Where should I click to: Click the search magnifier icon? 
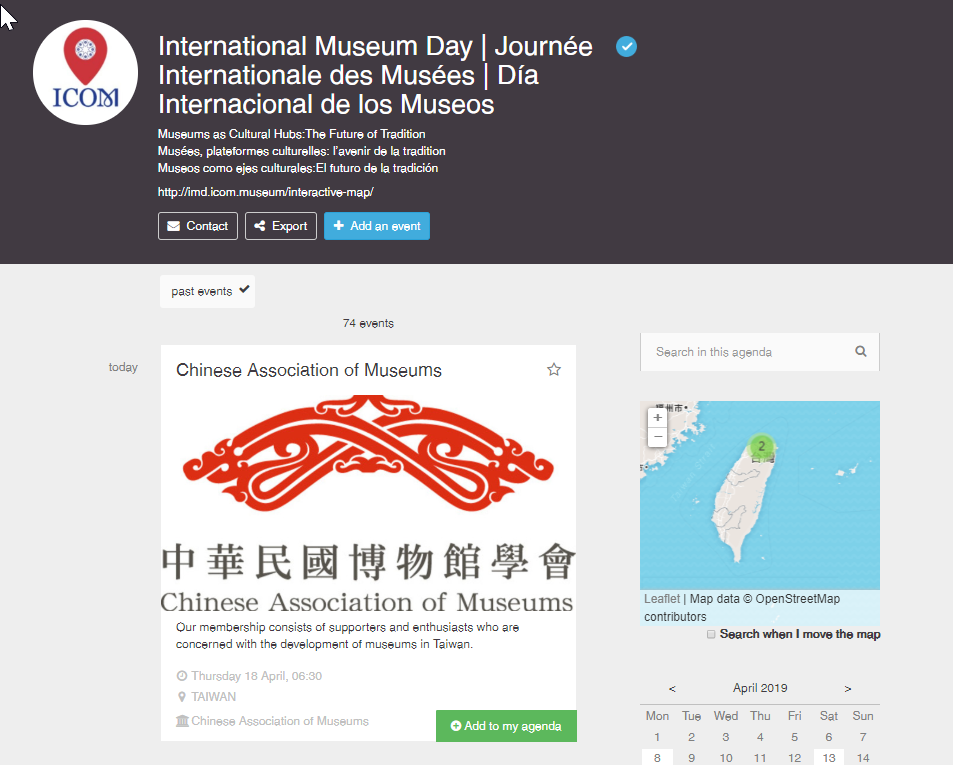tap(861, 351)
